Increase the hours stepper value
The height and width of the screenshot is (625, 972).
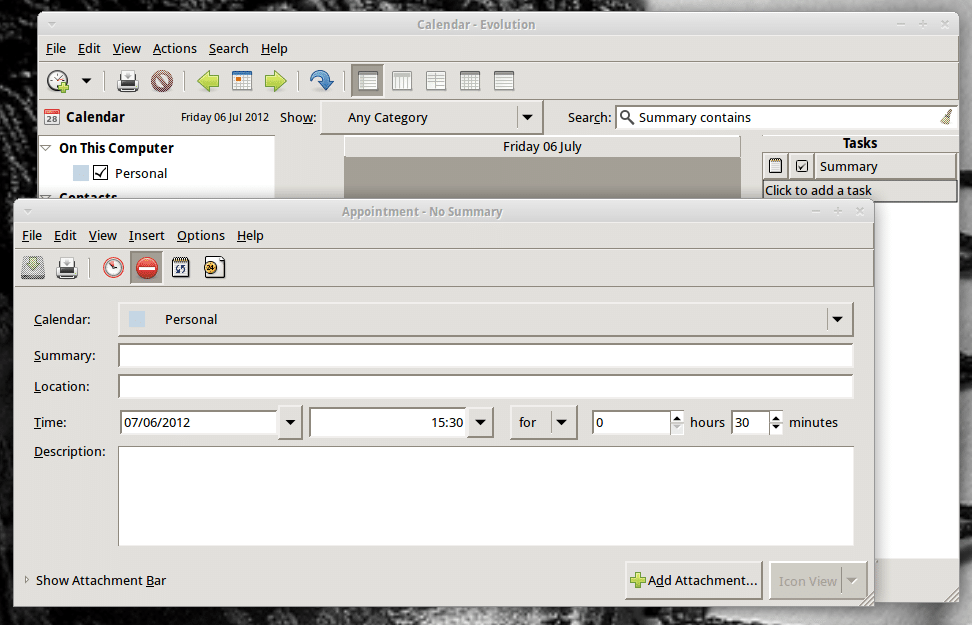tap(678, 417)
